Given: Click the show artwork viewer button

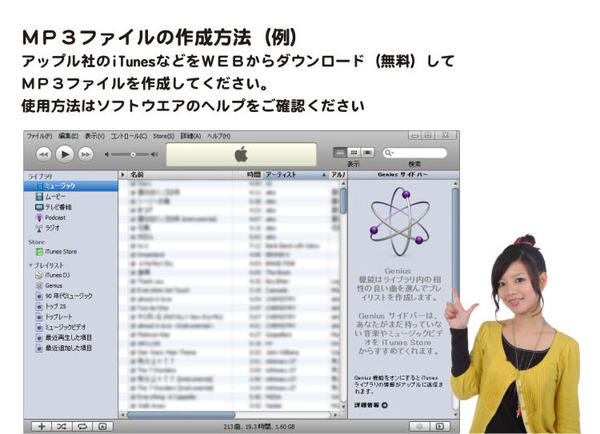Looking at the screenshot, I should point(103,426).
